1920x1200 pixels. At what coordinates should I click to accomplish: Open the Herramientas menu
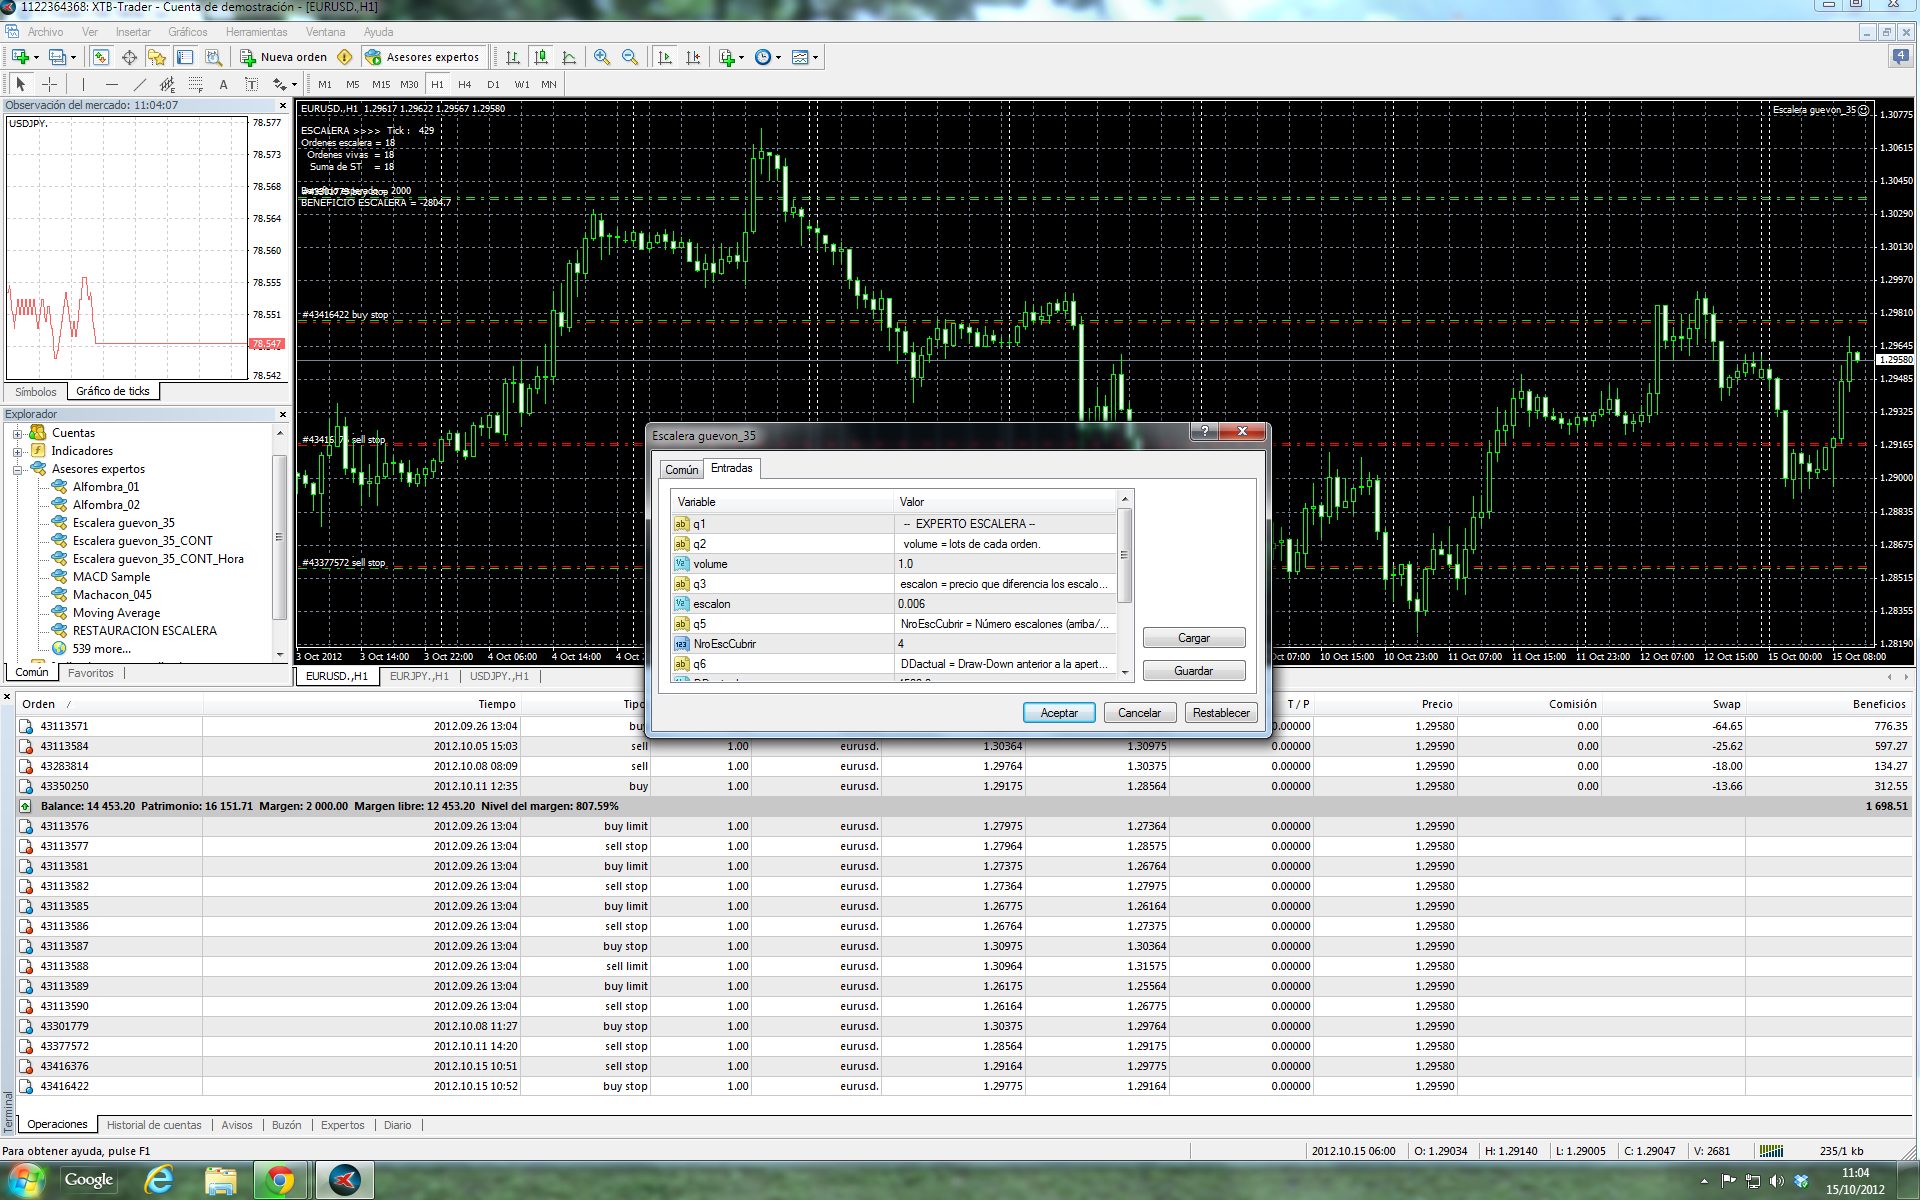pyautogui.click(x=256, y=32)
